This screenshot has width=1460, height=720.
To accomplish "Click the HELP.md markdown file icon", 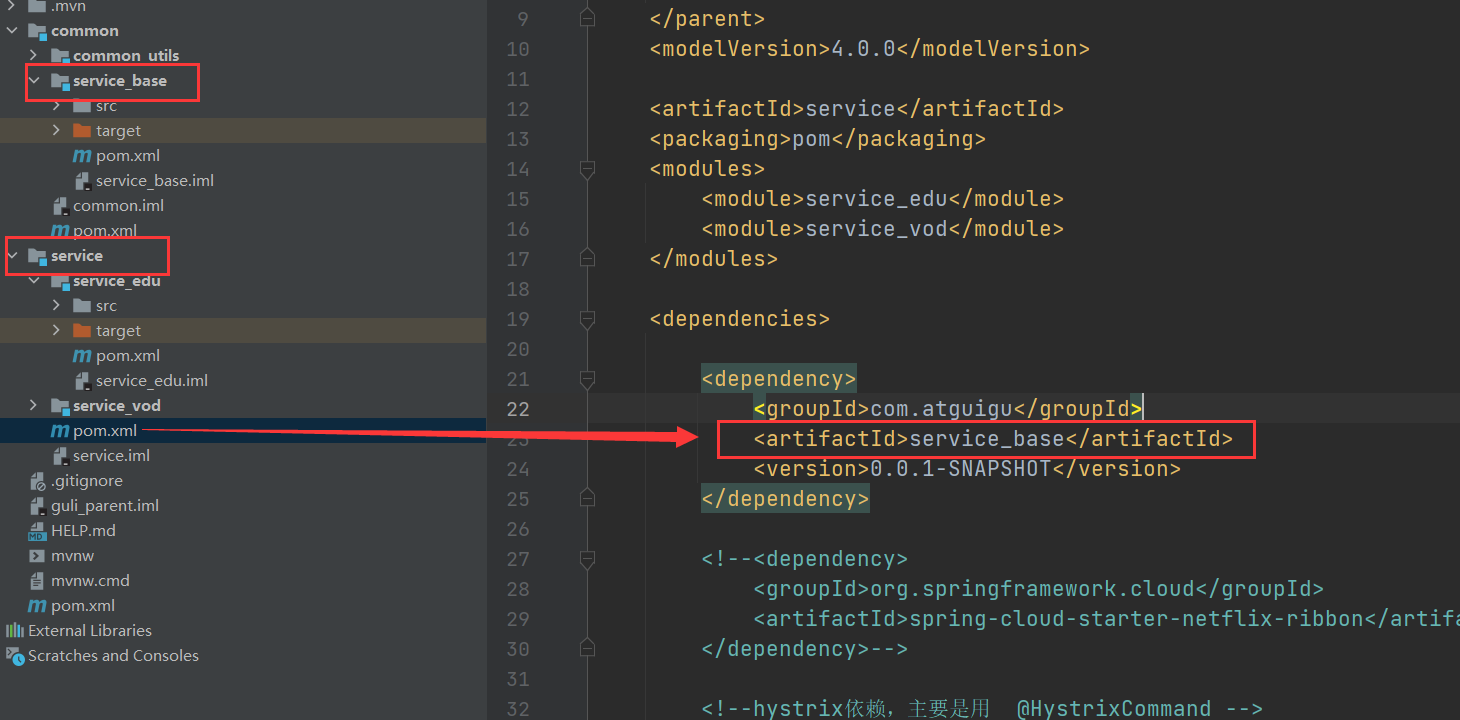I will click(37, 531).
